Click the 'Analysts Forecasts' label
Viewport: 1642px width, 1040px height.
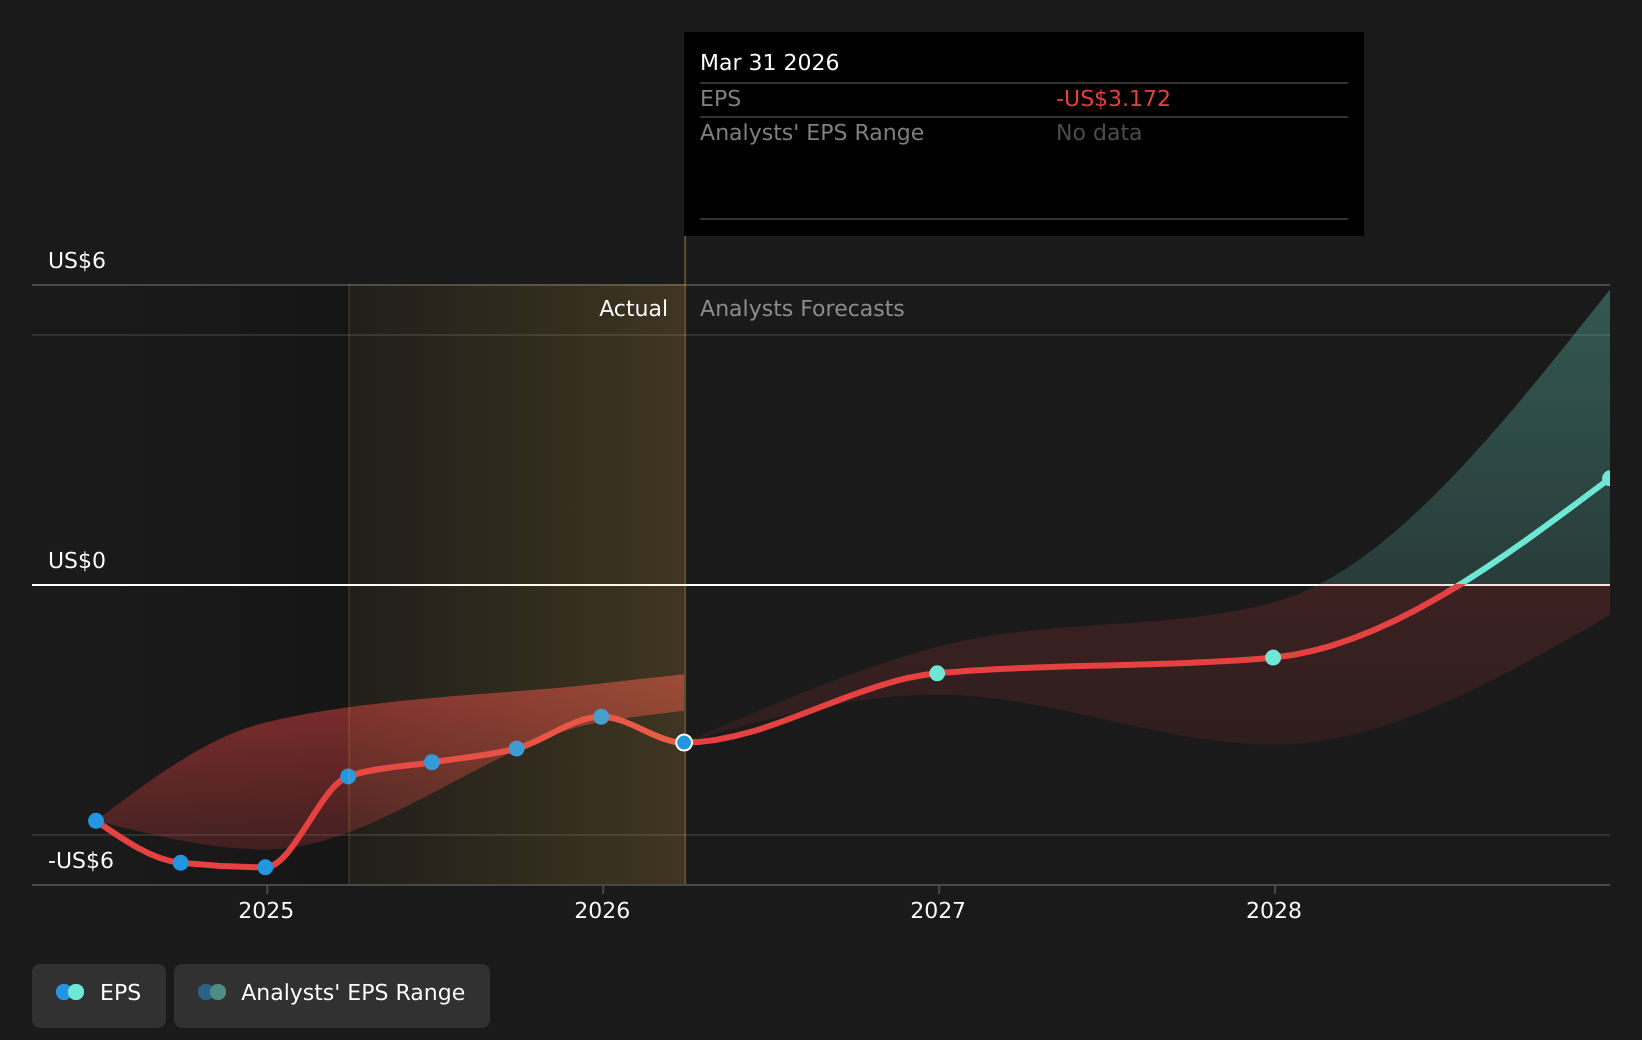point(802,309)
